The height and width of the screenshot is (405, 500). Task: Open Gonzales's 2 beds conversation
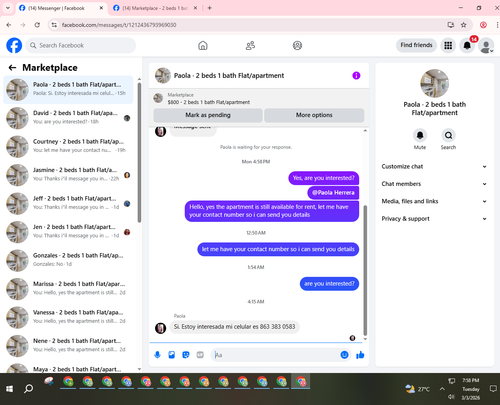(68, 260)
